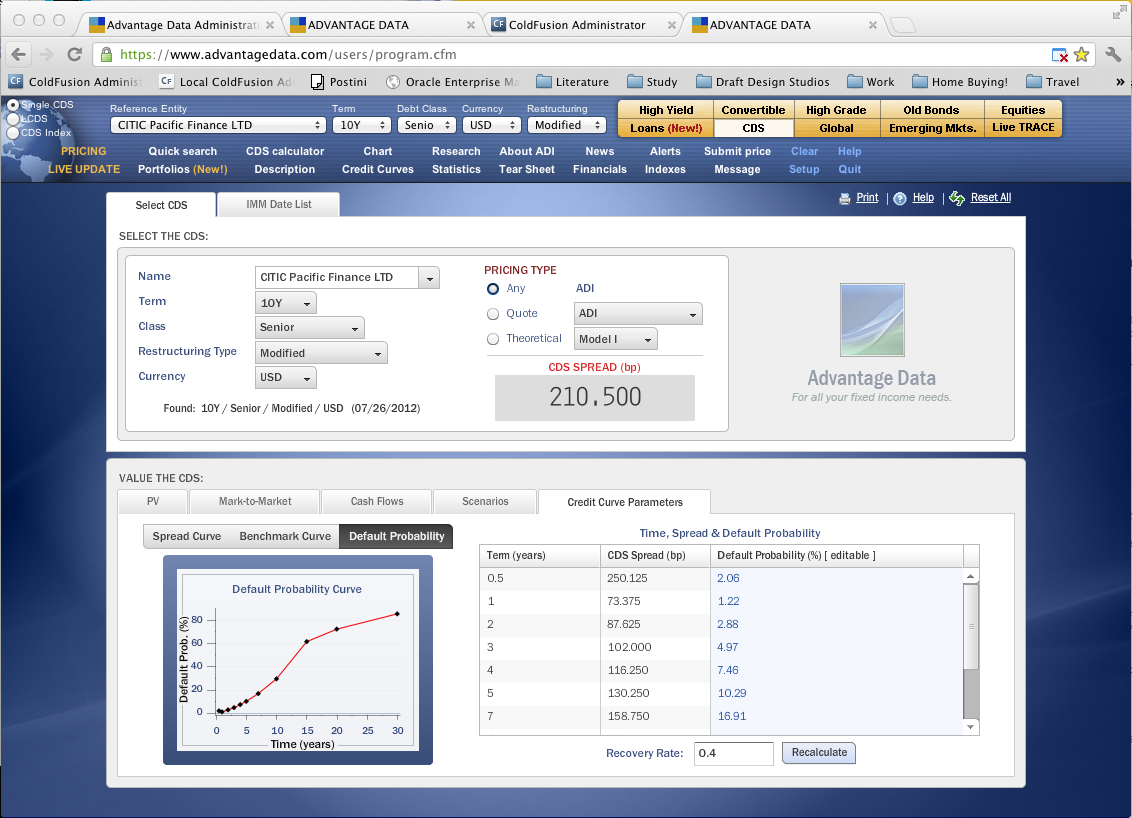Open the Work bookmarks folder
1132x818 pixels.
coord(871,82)
